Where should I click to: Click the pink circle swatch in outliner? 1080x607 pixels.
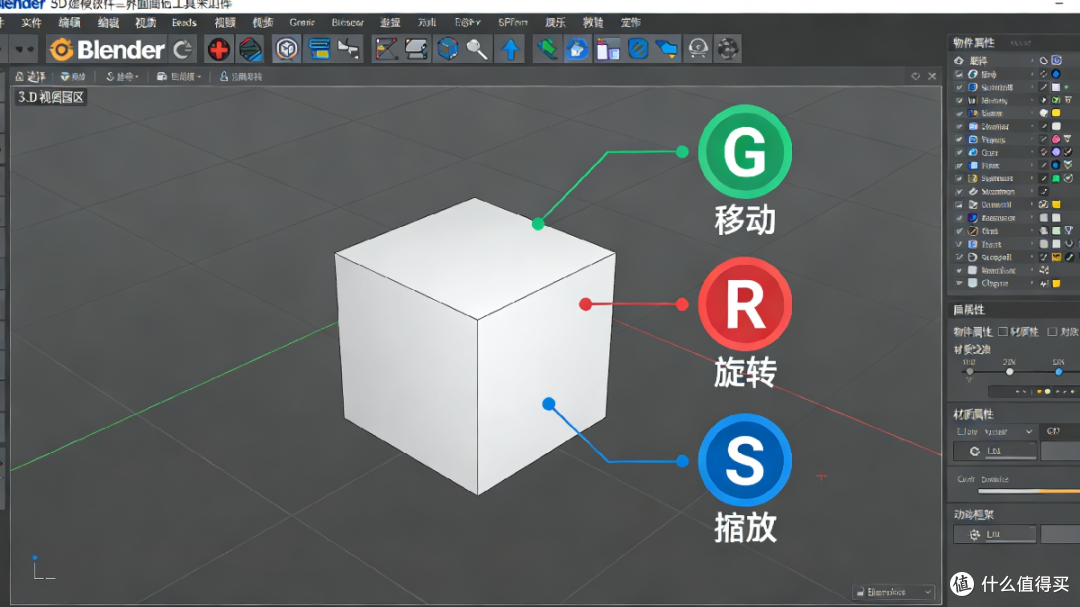1056,140
